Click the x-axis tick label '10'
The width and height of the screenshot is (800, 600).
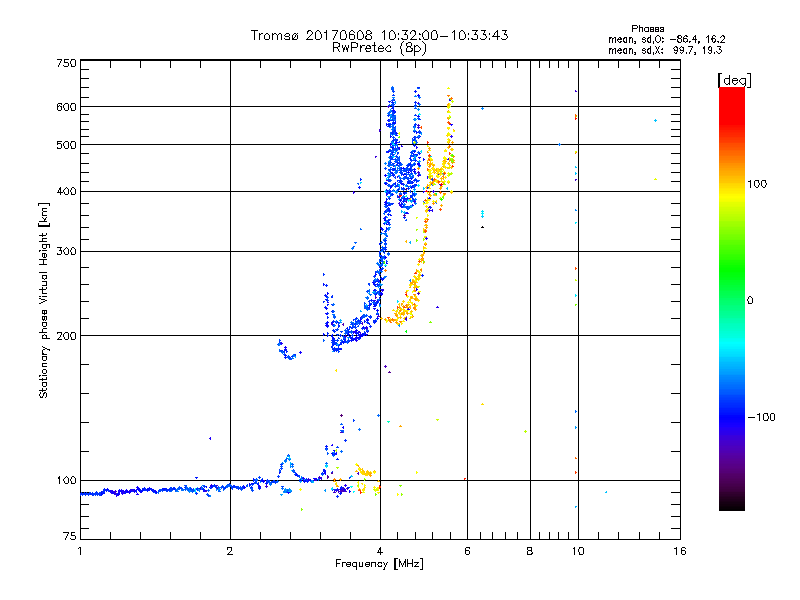point(578,551)
